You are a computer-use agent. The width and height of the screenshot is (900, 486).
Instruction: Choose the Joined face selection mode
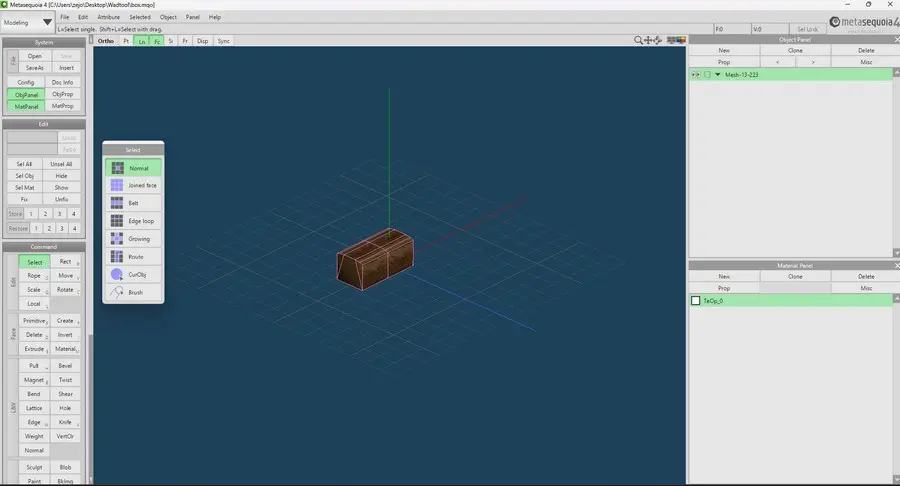click(x=133, y=185)
